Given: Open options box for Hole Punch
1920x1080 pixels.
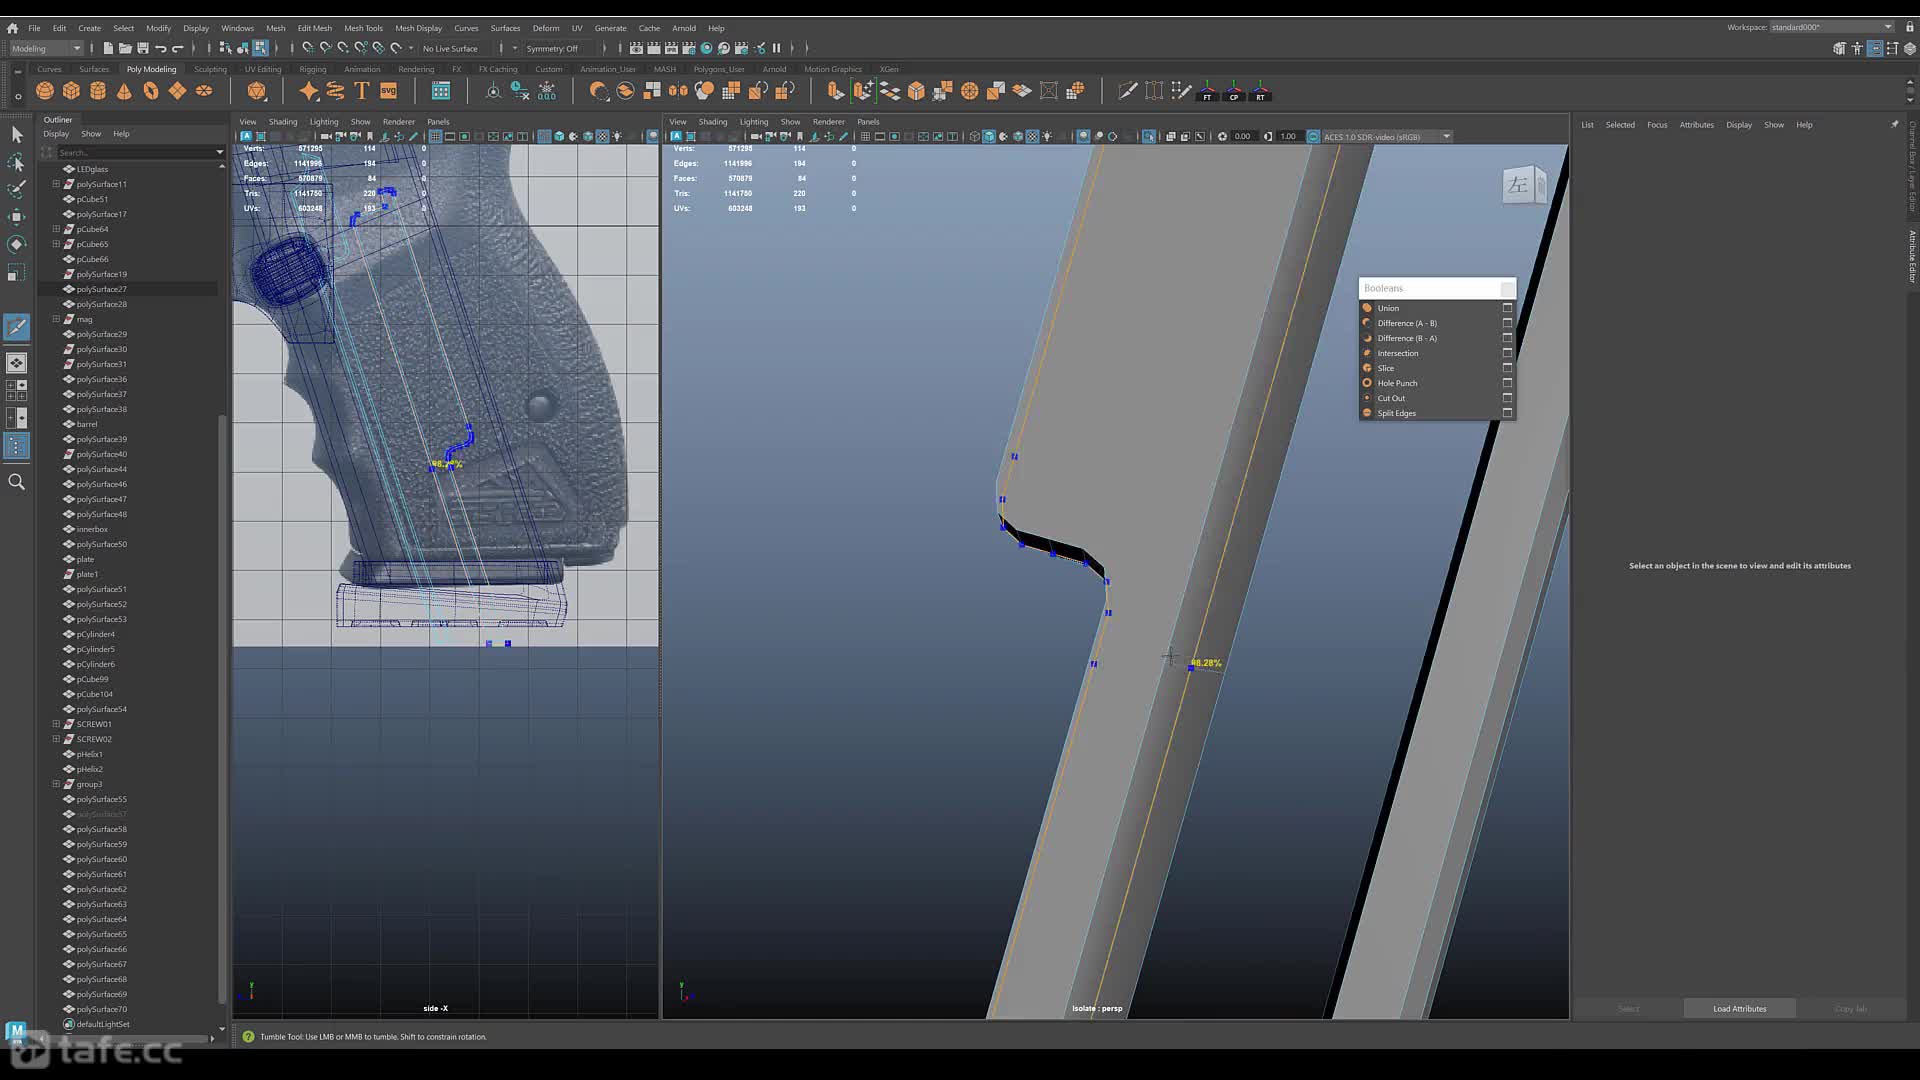Looking at the screenshot, I should tap(1507, 383).
